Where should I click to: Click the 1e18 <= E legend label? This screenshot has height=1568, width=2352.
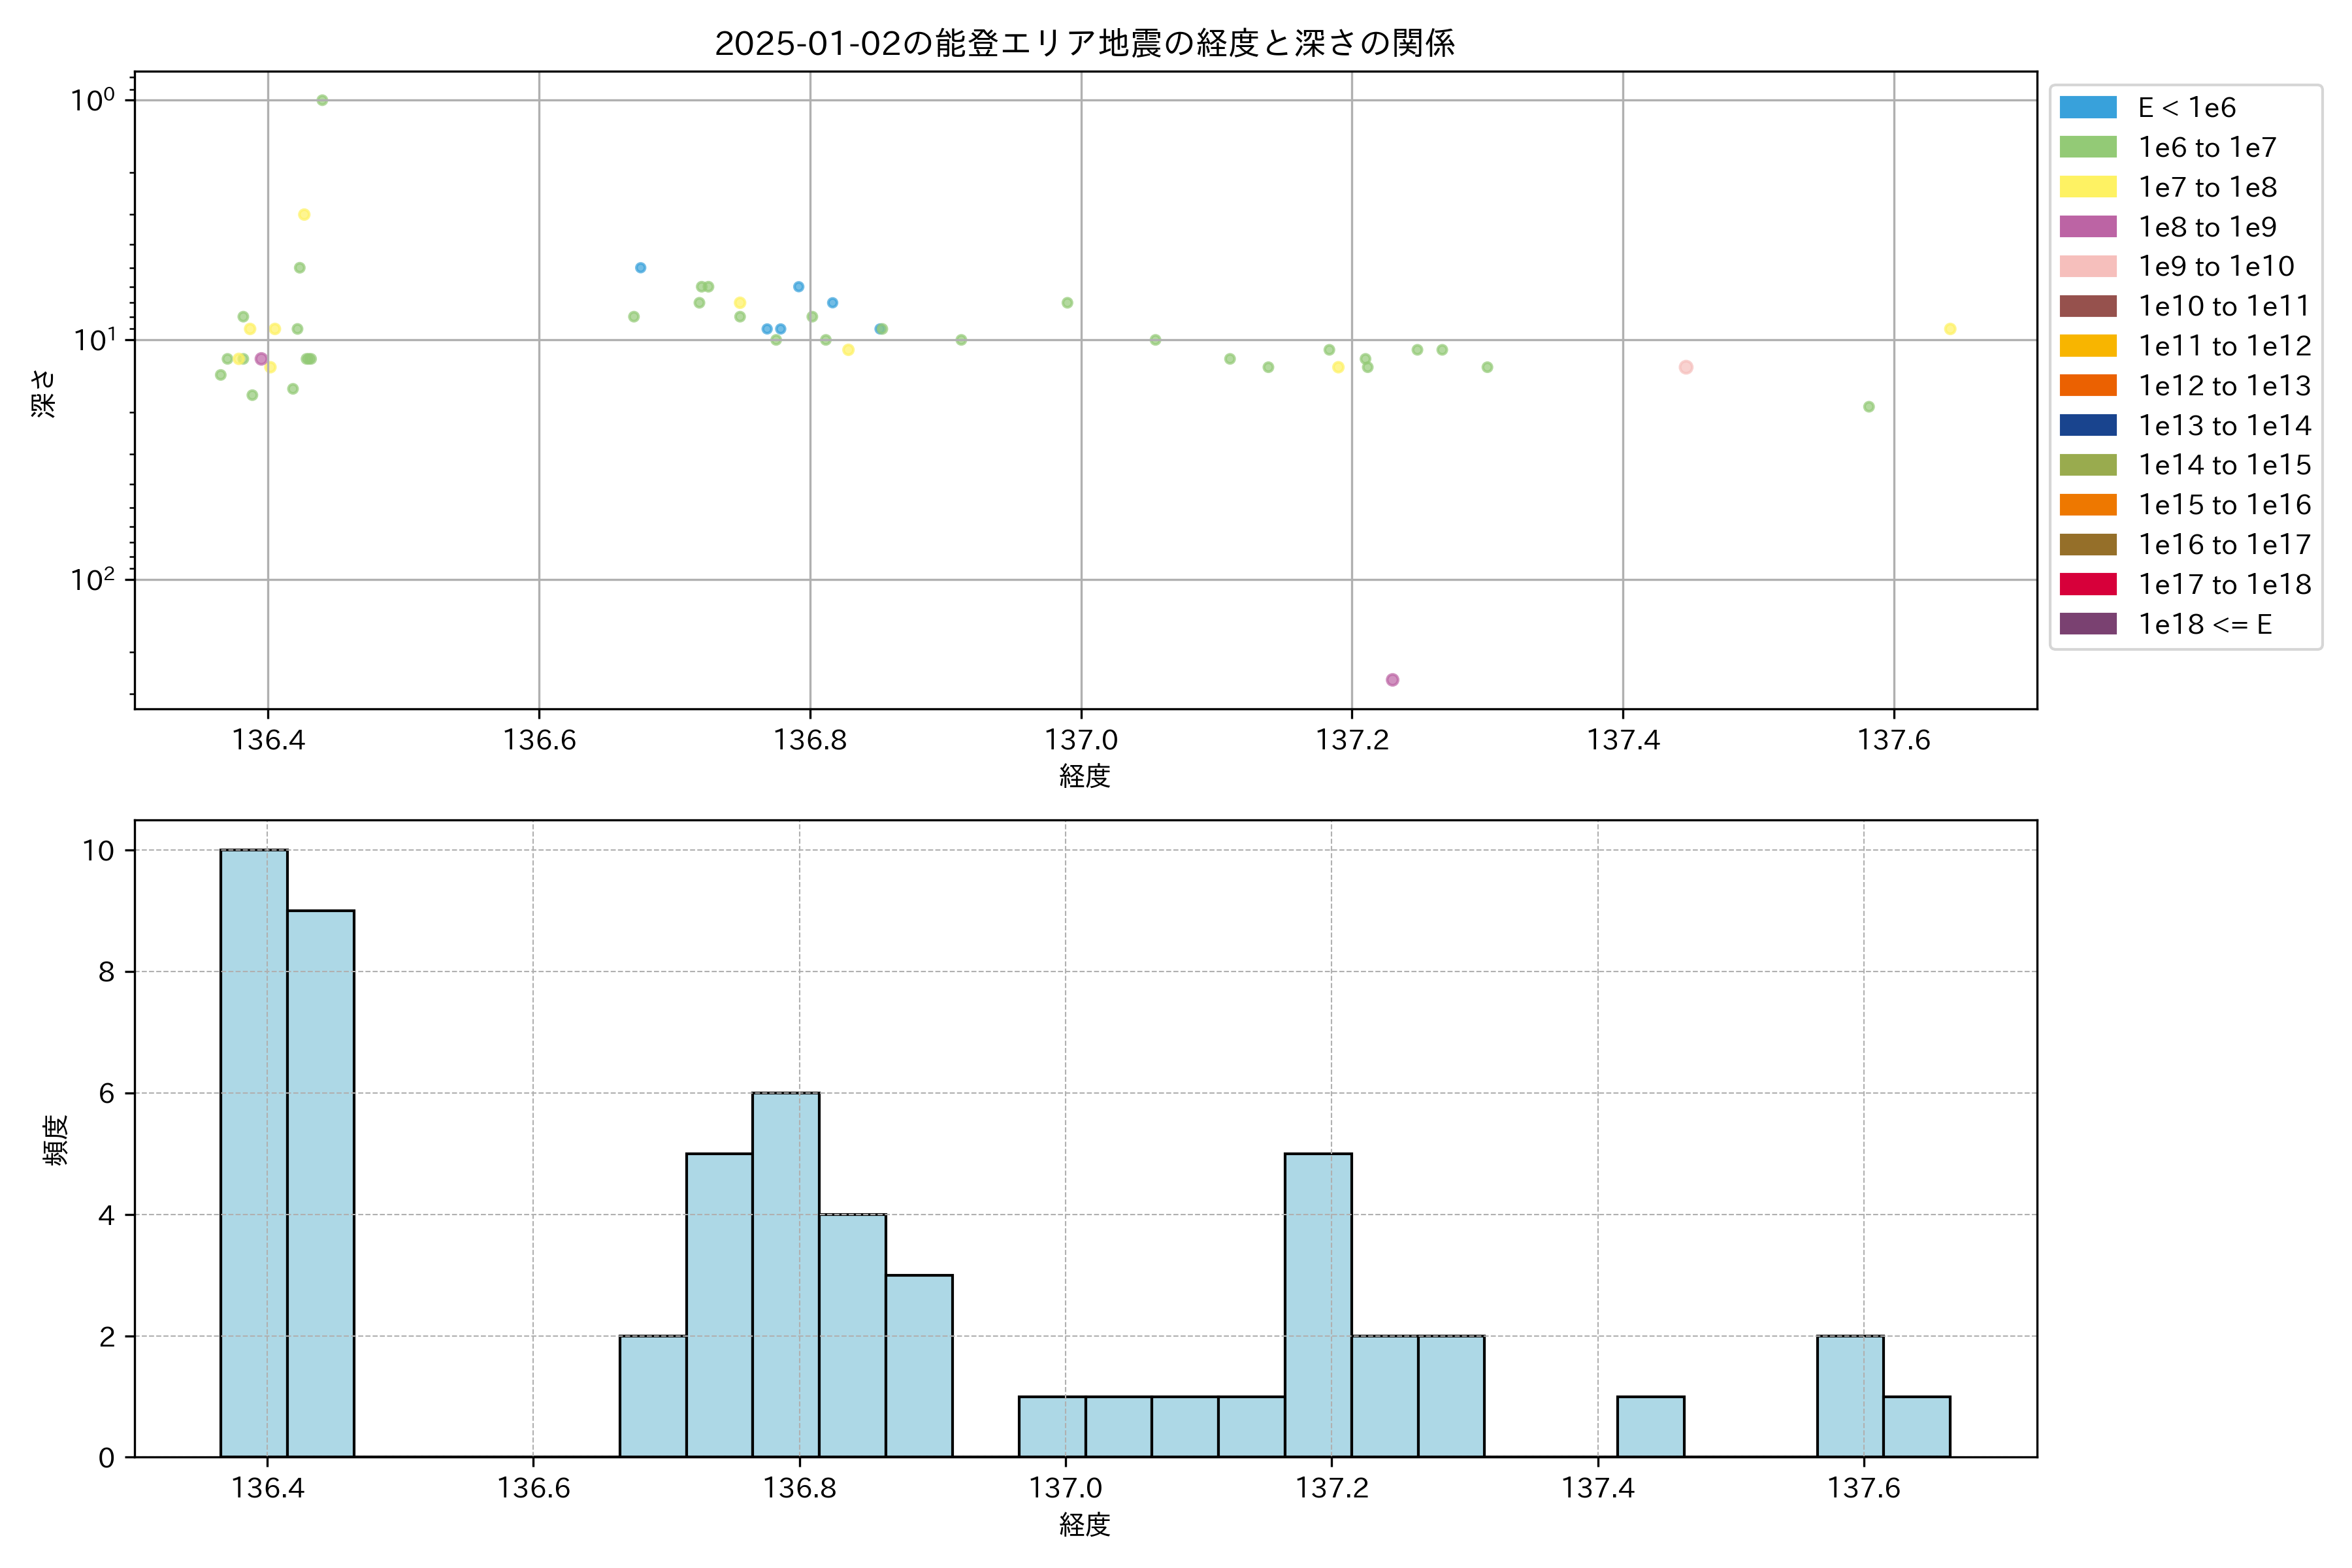(2205, 624)
